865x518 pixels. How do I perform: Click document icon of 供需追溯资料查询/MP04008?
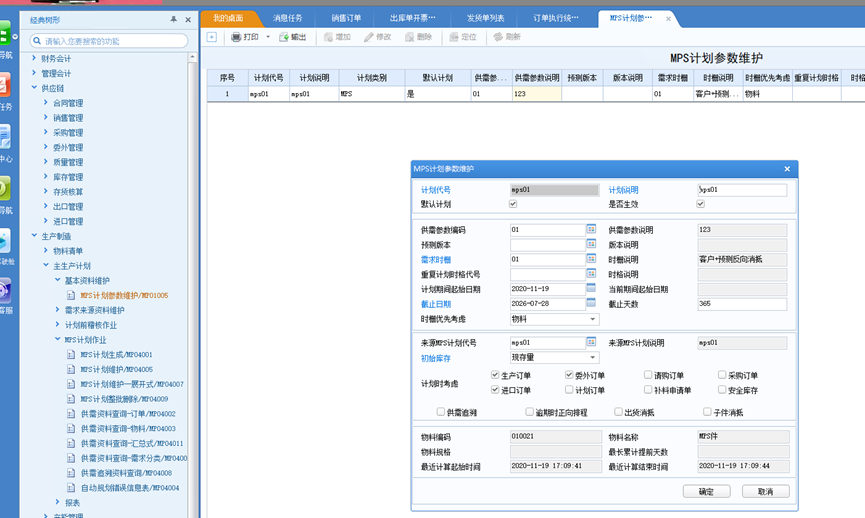tap(71, 473)
